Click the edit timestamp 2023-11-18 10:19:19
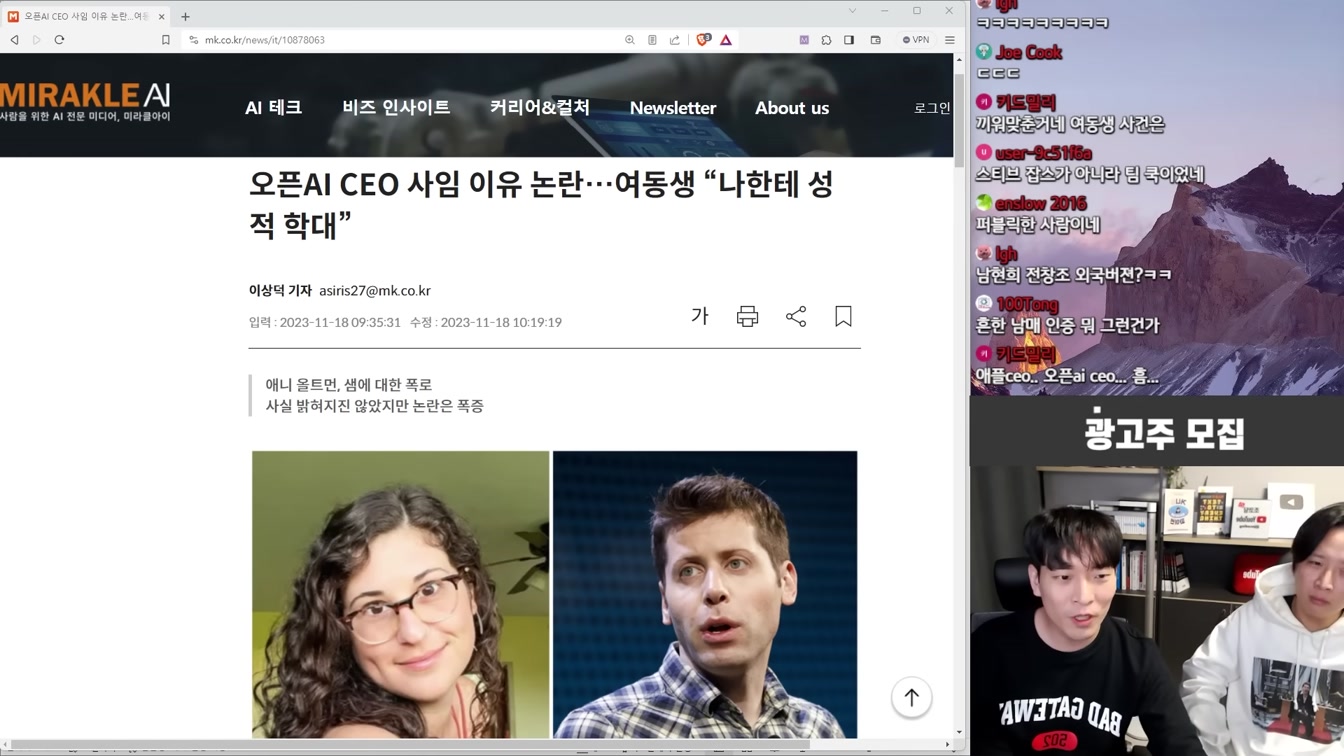 pos(501,322)
